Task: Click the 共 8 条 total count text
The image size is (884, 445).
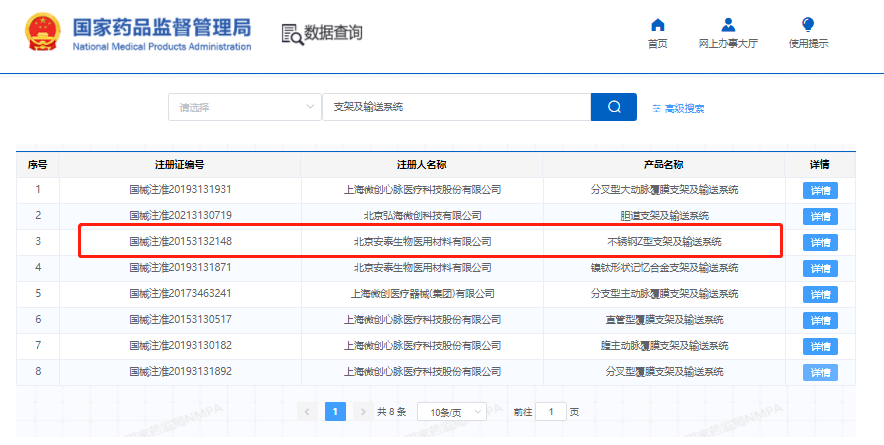Action: pyautogui.click(x=392, y=412)
